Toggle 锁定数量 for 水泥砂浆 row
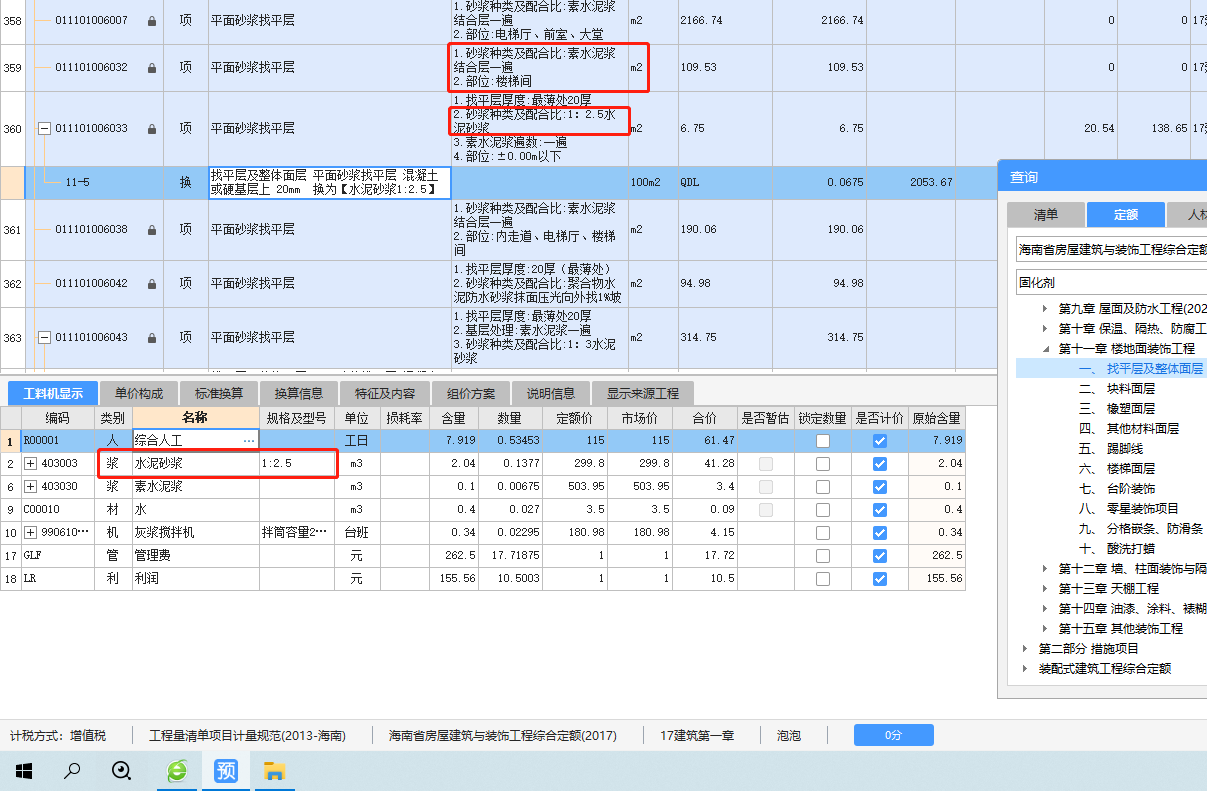1207x791 pixels. [822, 464]
